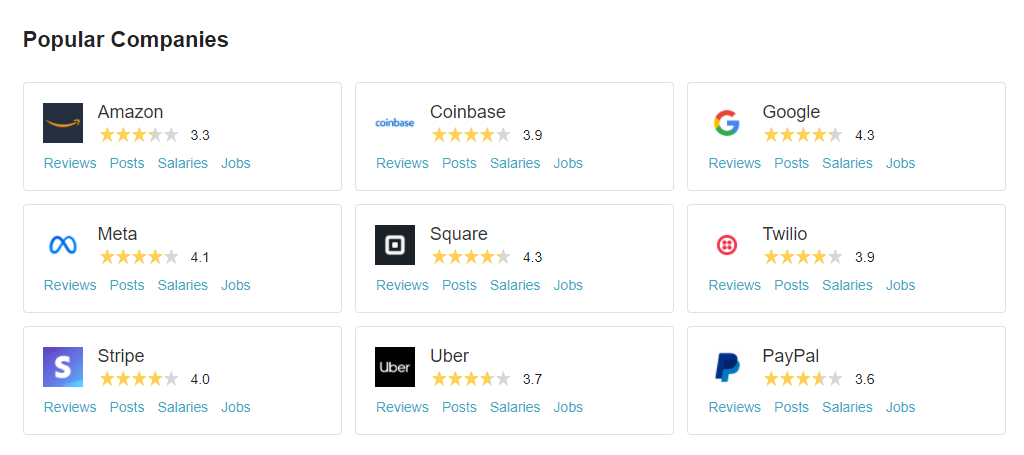View Twilio Salaries link
The image size is (1024, 455).
coord(847,285)
